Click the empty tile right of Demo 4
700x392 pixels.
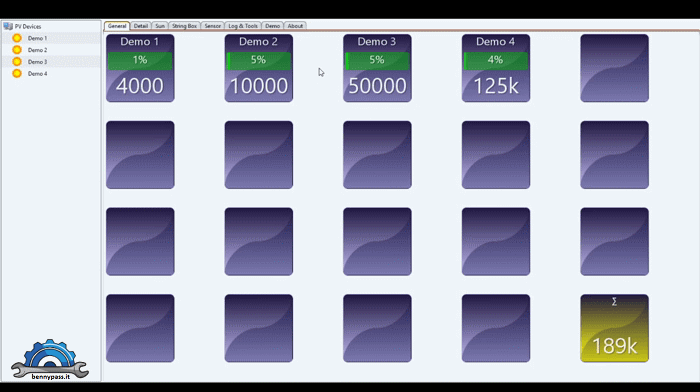(614, 68)
